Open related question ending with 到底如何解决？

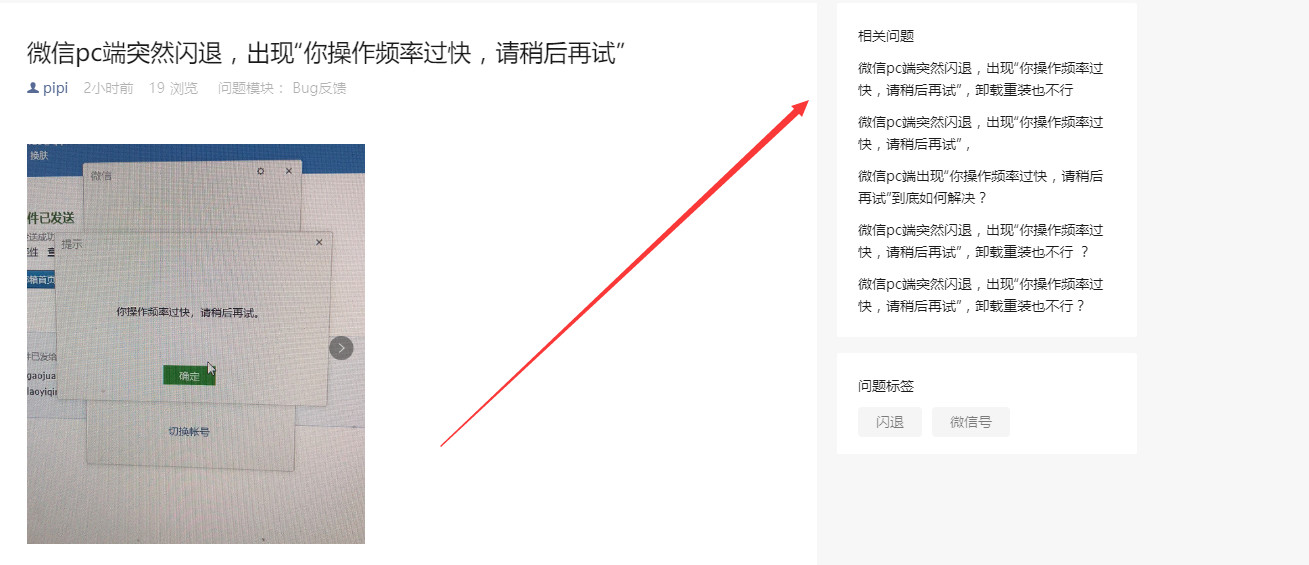click(981, 187)
